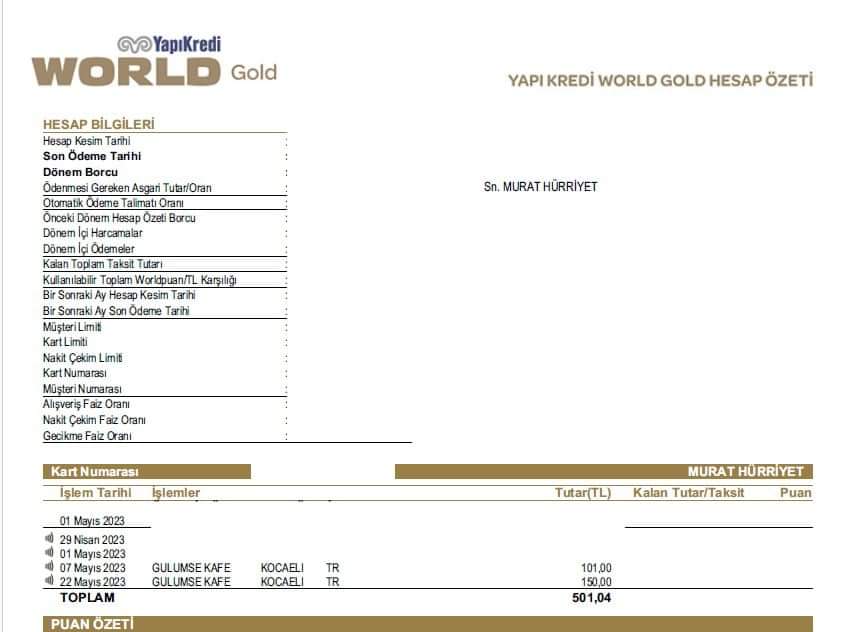
Task: Click the Kalan Tutar/Taksit column header
Action: click(689, 493)
